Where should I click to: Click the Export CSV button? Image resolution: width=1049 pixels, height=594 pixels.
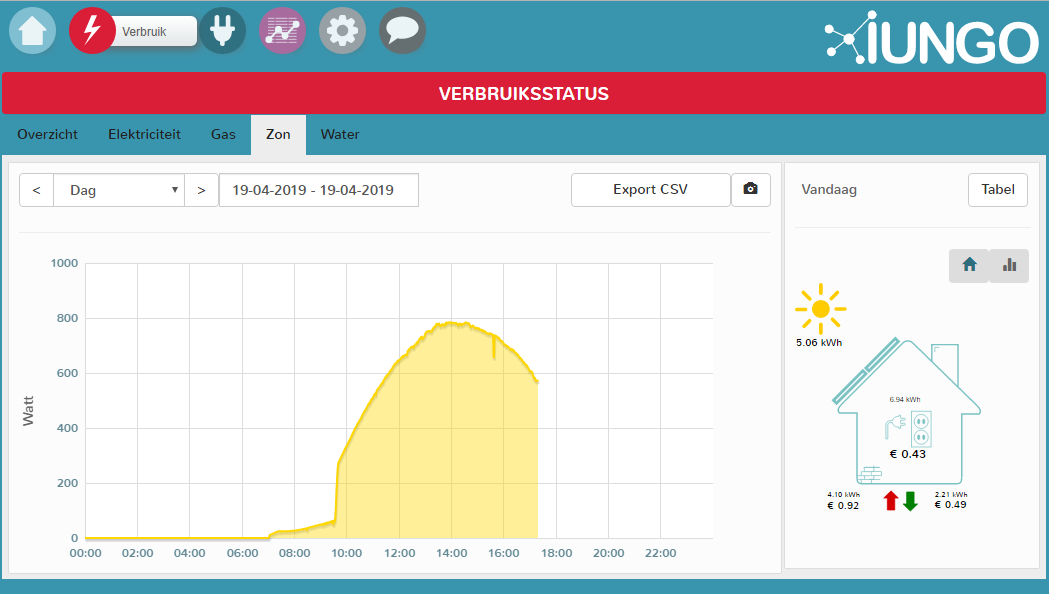click(650, 190)
